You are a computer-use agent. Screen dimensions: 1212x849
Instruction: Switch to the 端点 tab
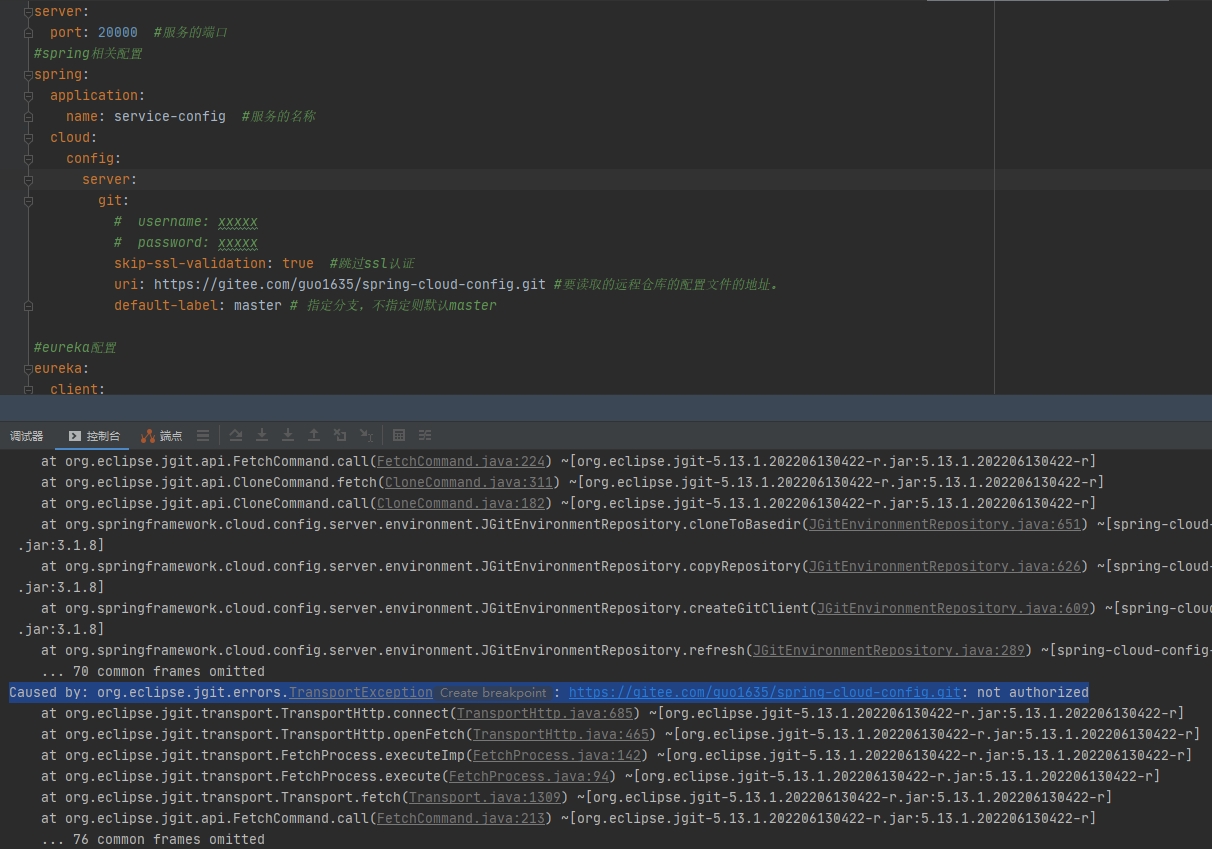170,435
